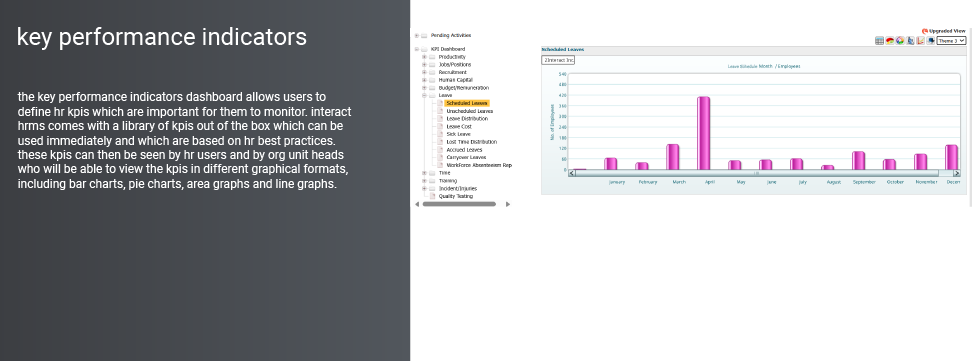Image resolution: width=972 pixels, height=361 pixels.
Task: Click the August bar in chart
Action: [x=828, y=167]
